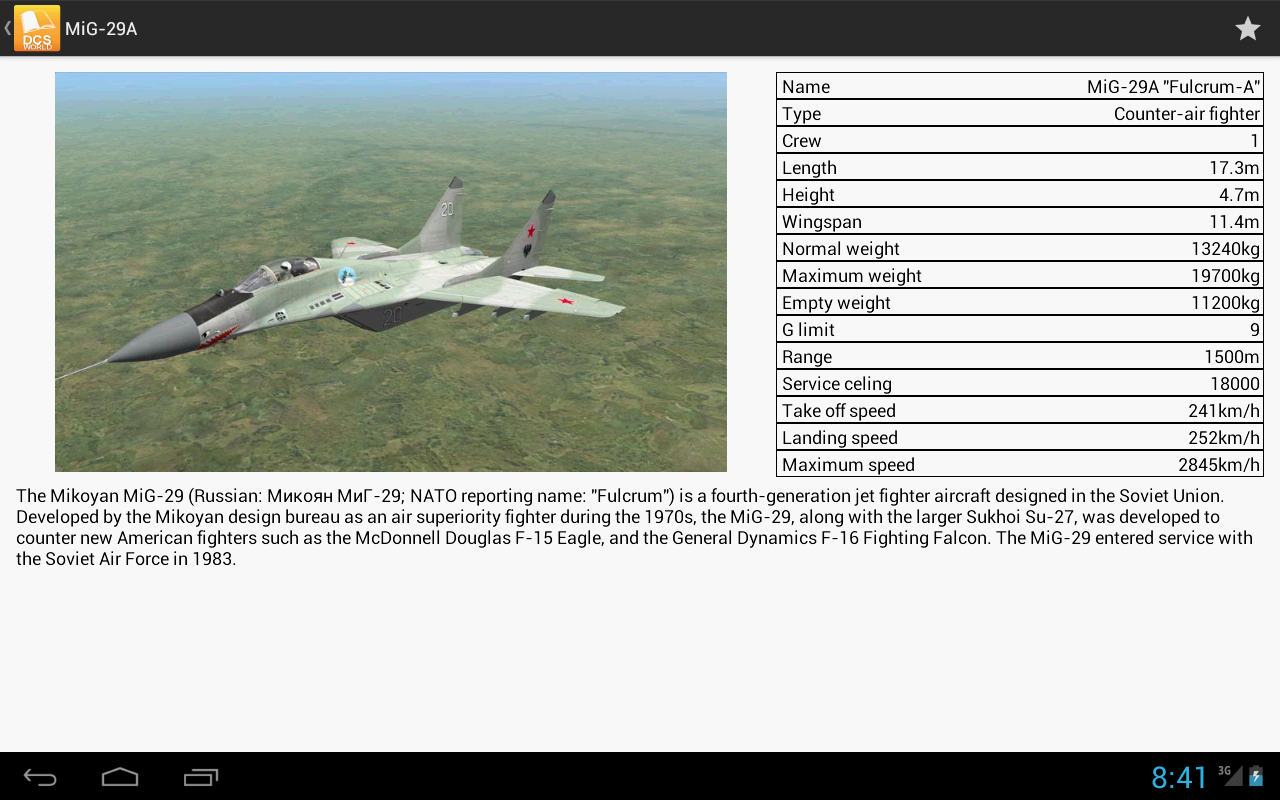
Task: Tap the 3G signal indicator
Action: [x=1230, y=775]
